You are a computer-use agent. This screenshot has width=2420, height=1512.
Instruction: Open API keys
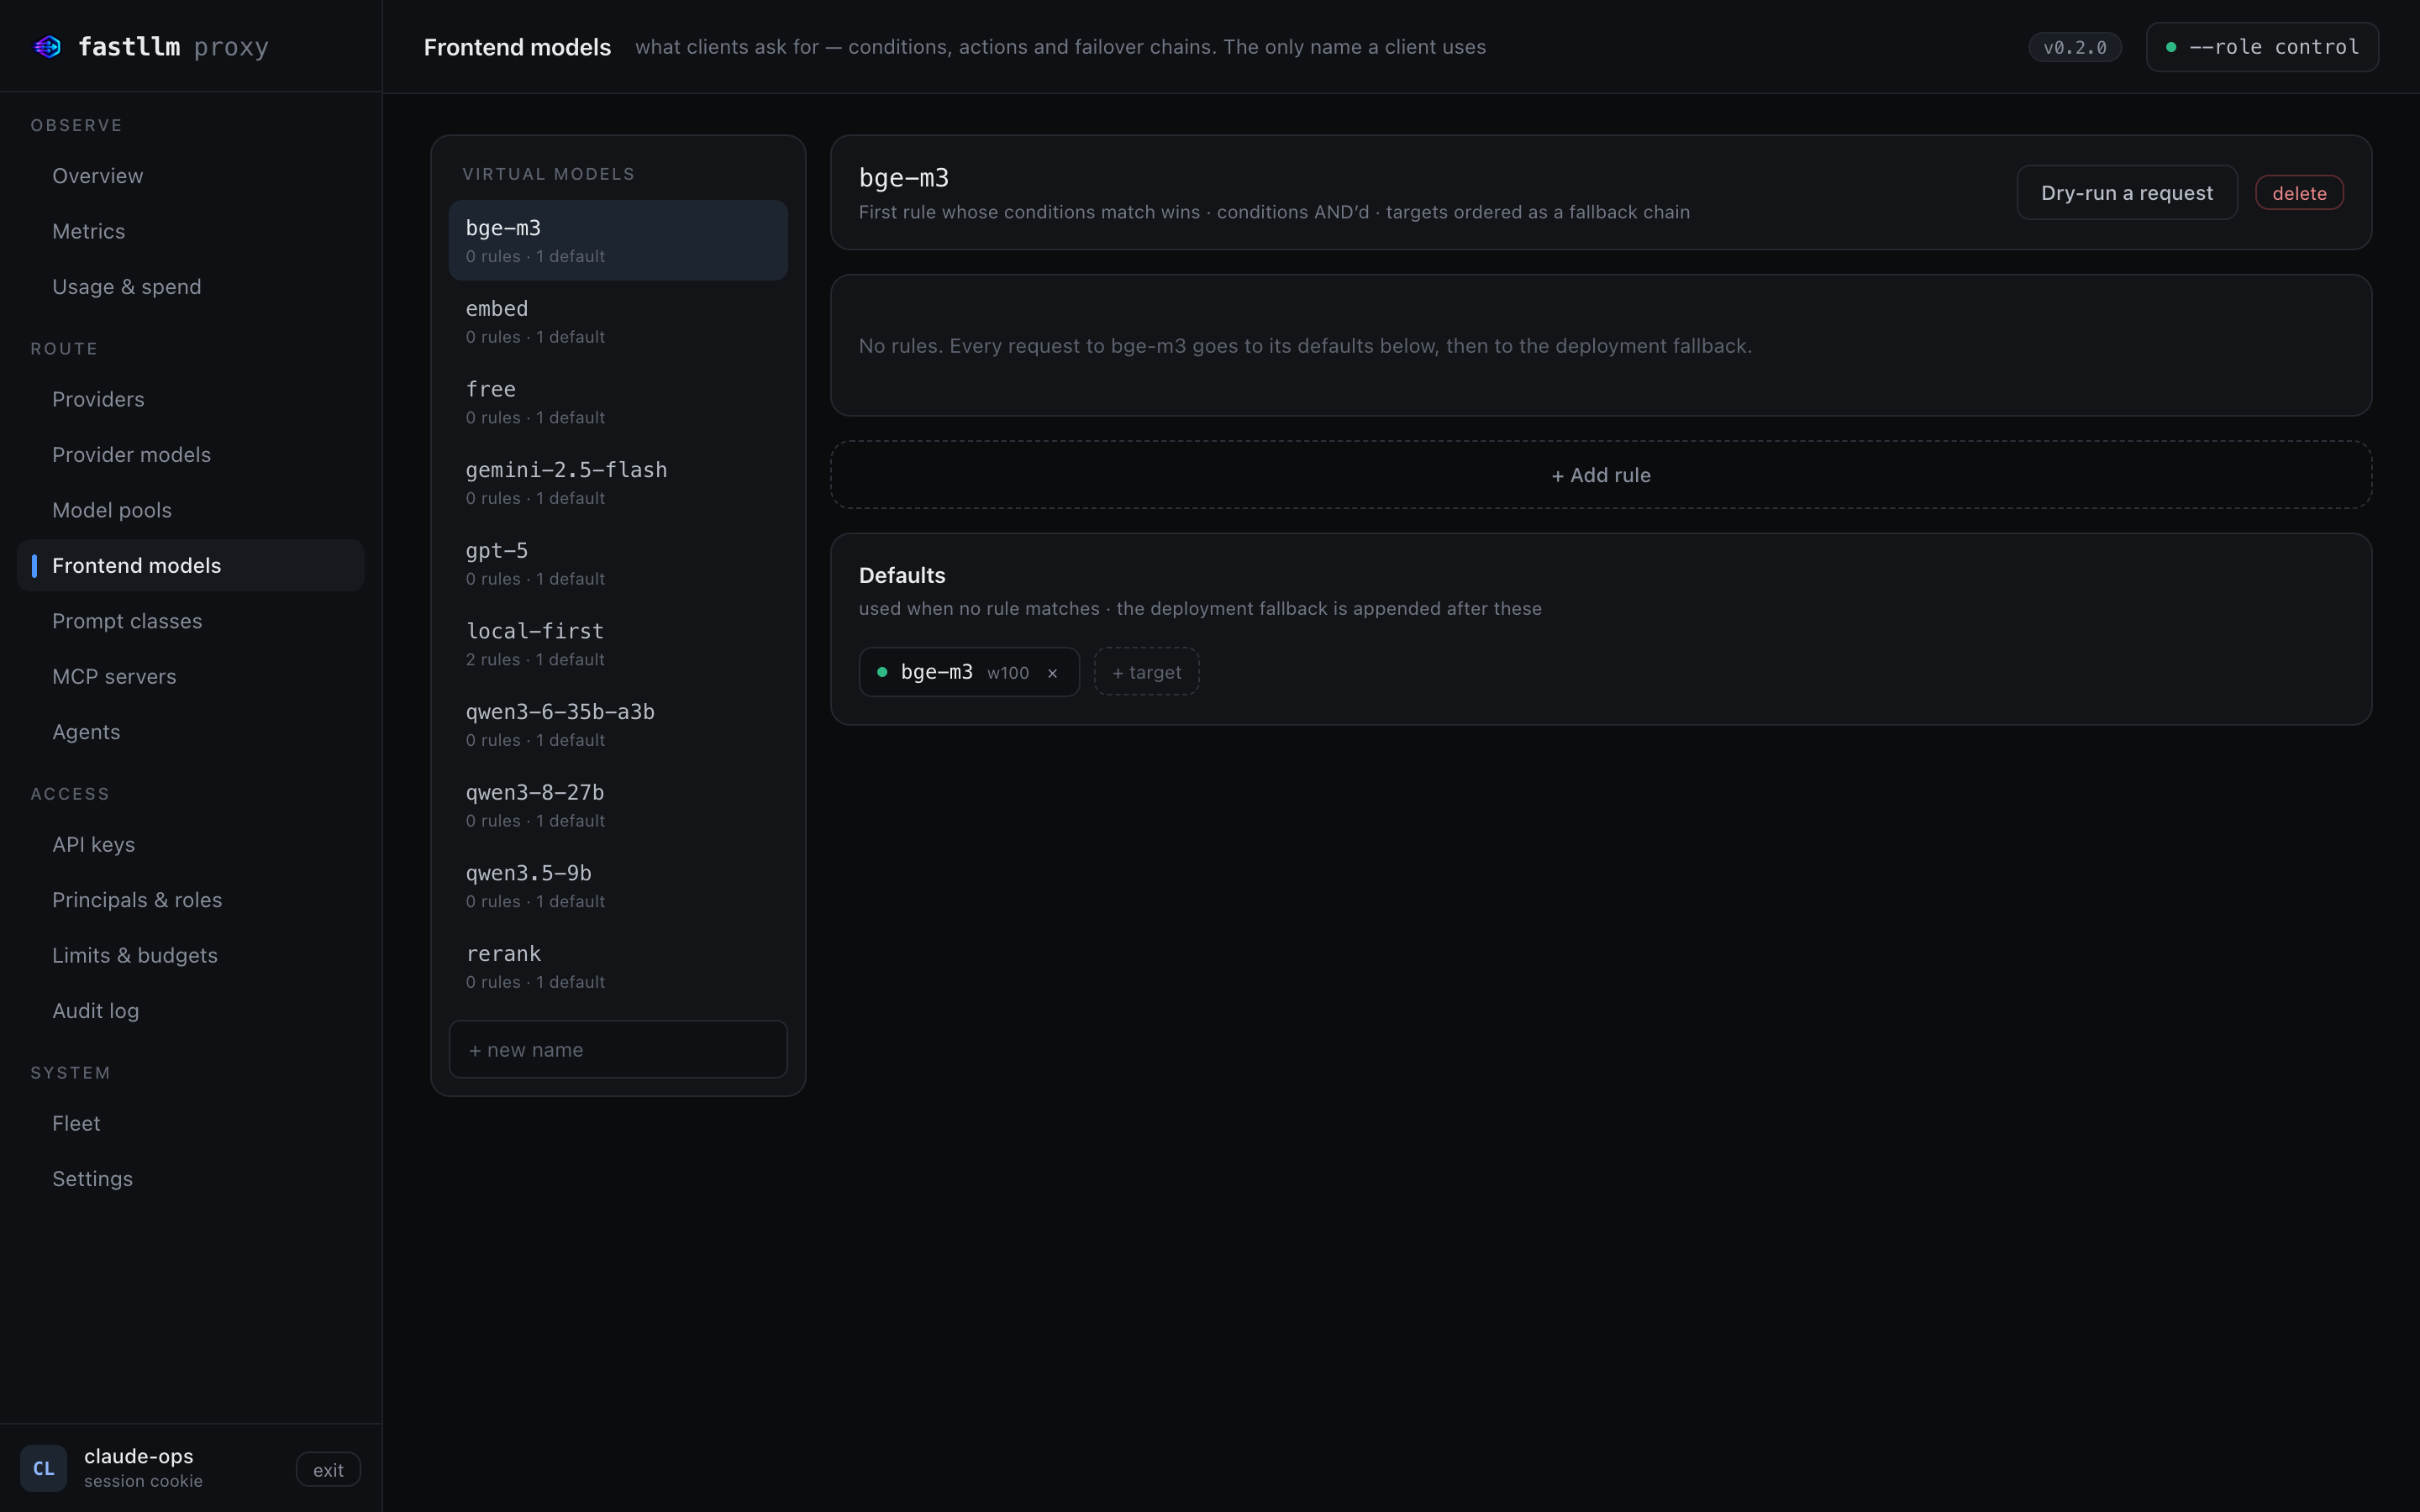(191, 844)
